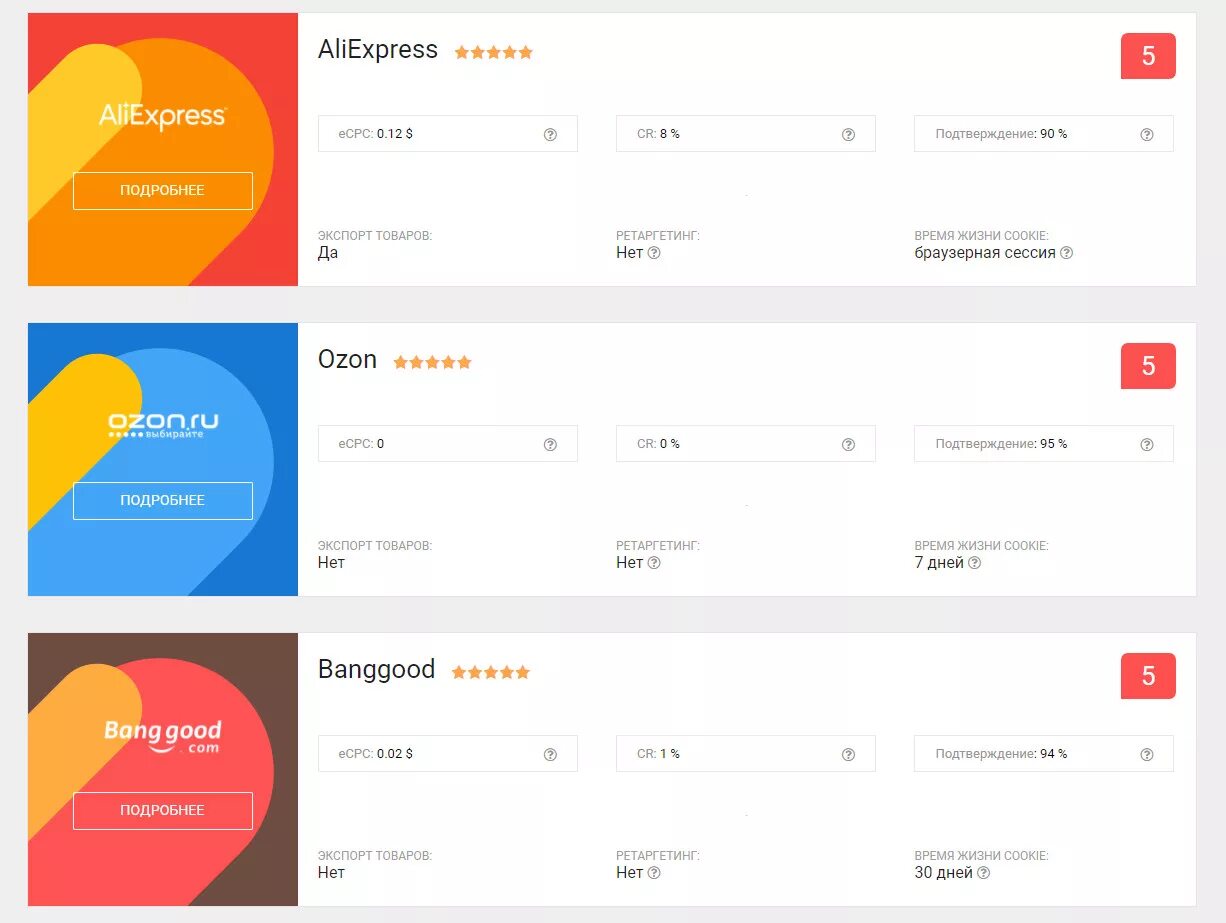Click the Banggood.com logo image
1226x923 pixels.
click(163, 737)
